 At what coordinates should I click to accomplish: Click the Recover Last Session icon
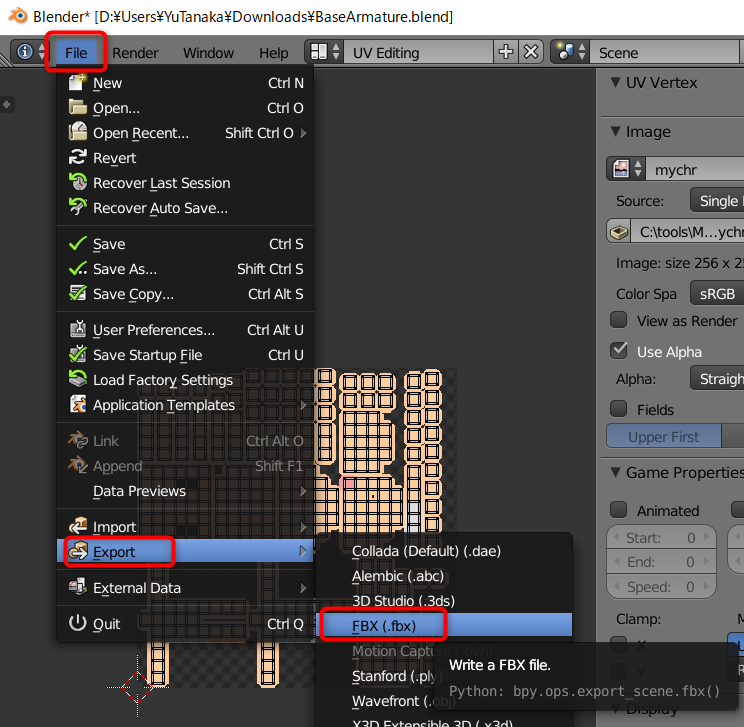pos(77,183)
